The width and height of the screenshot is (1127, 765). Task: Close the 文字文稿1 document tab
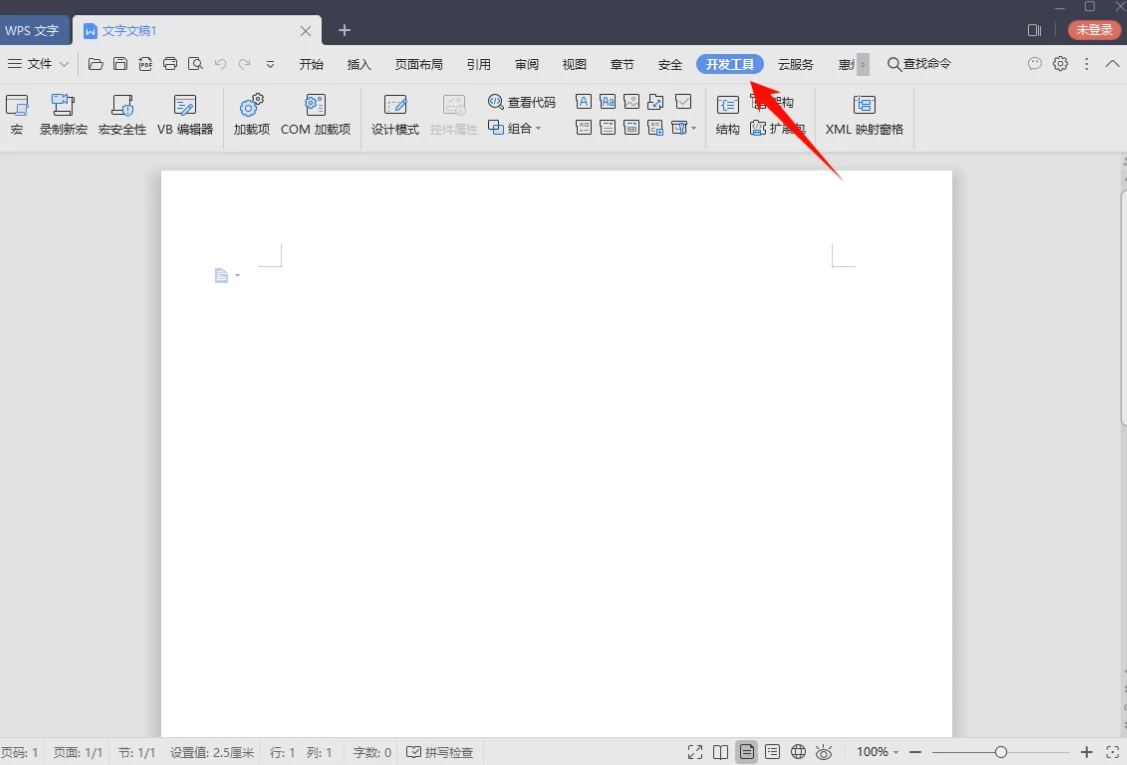(x=305, y=31)
